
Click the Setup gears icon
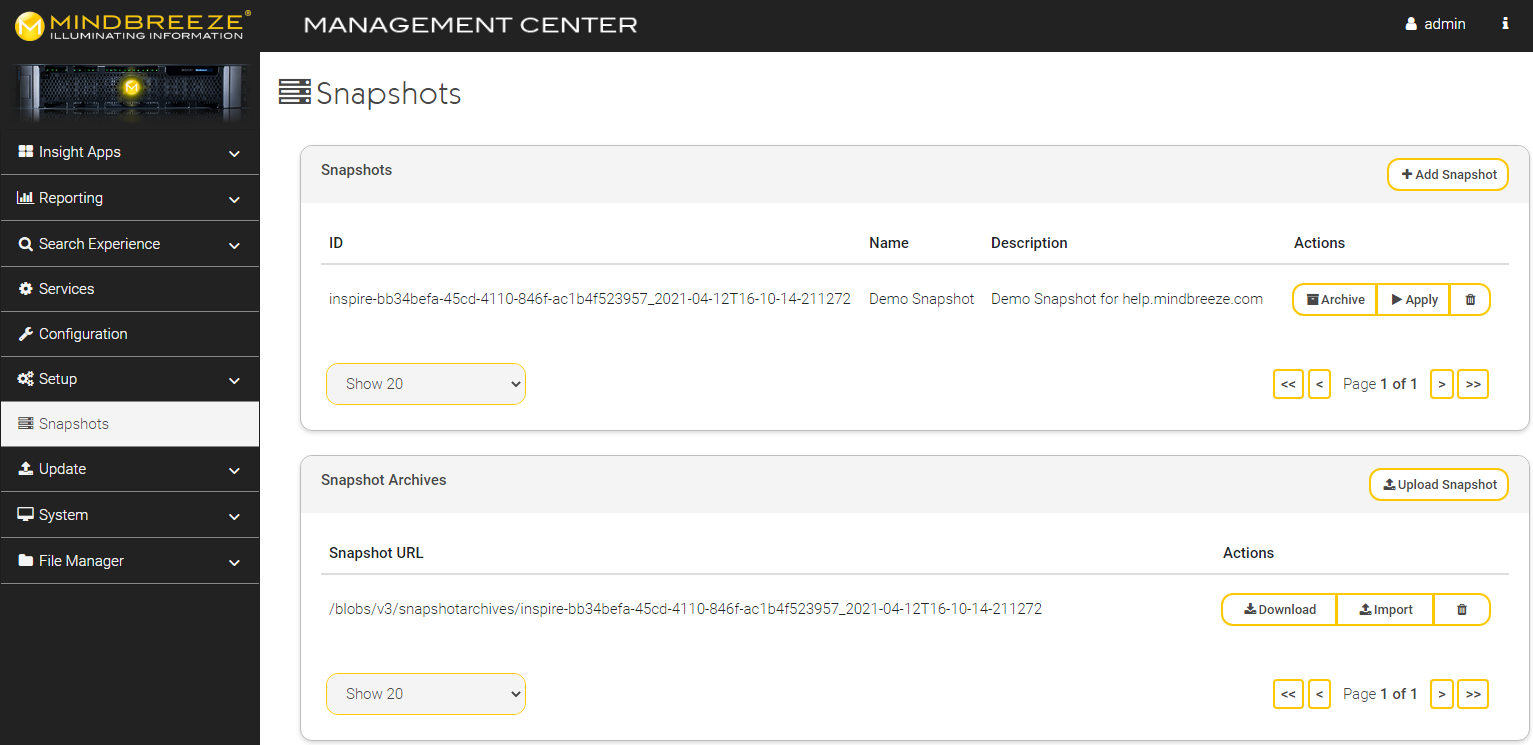pos(26,379)
